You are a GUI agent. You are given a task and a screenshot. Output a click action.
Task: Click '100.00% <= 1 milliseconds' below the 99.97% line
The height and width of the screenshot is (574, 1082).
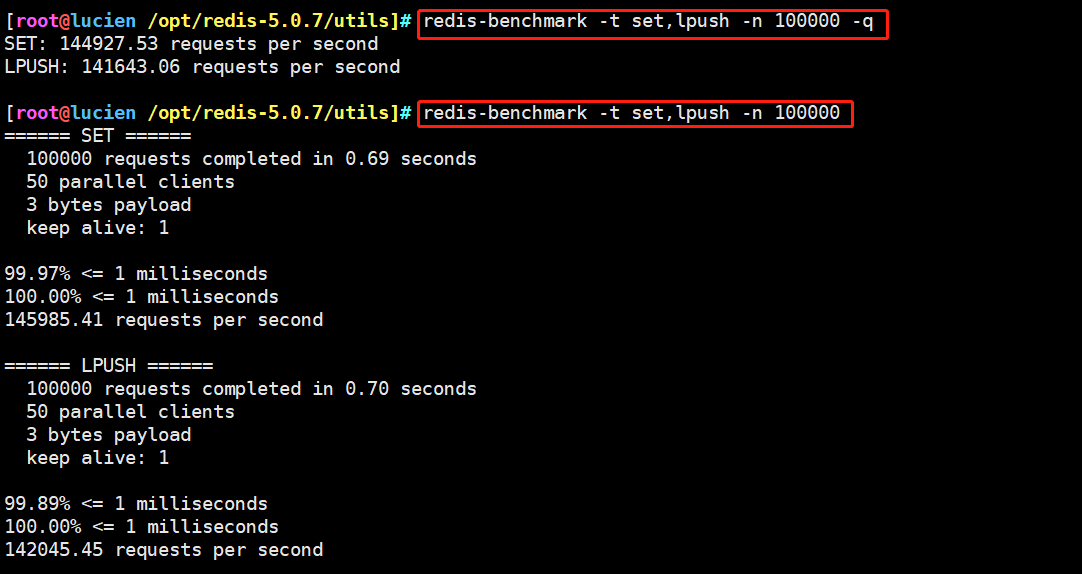tap(141, 297)
